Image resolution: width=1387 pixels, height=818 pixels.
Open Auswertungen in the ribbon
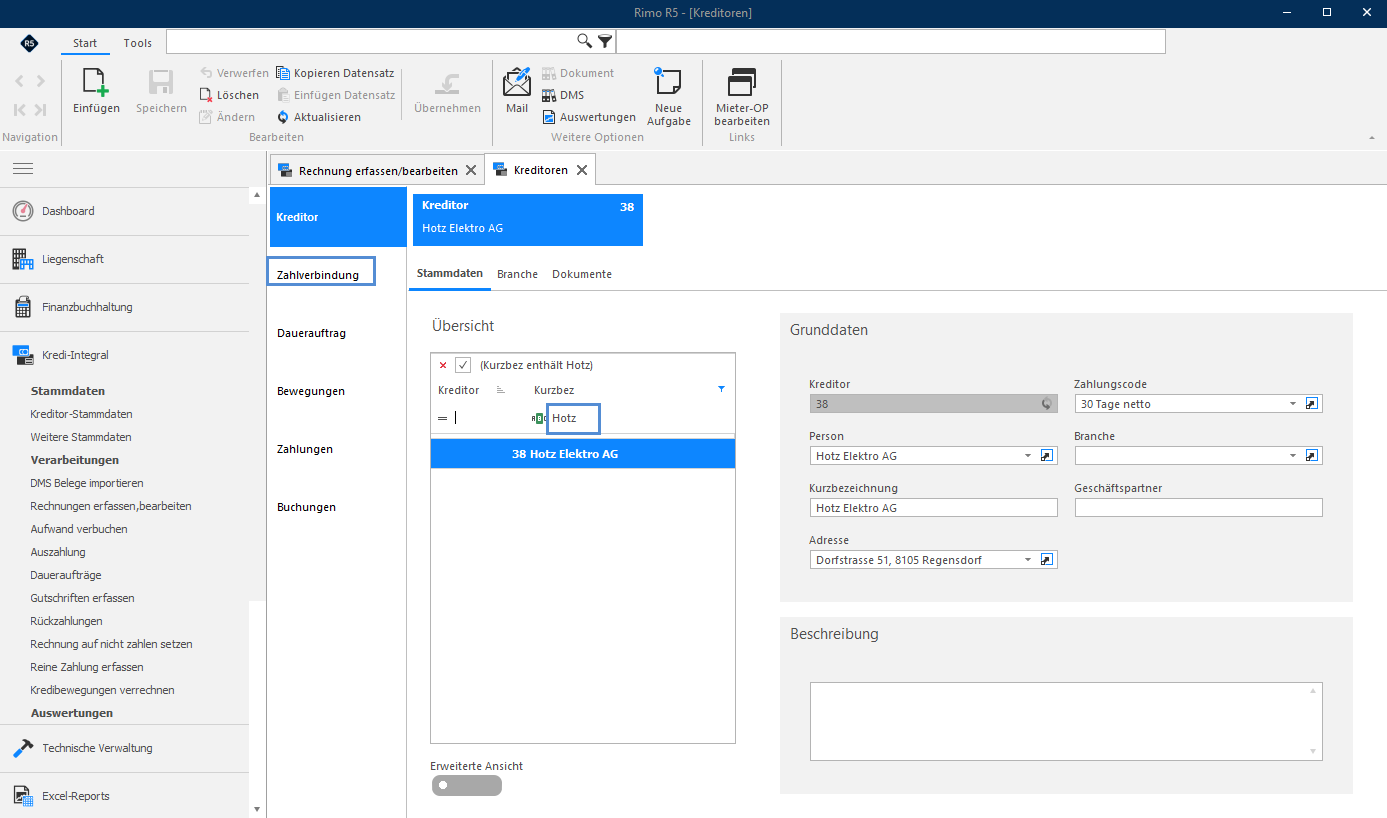pyautogui.click(x=589, y=117)
